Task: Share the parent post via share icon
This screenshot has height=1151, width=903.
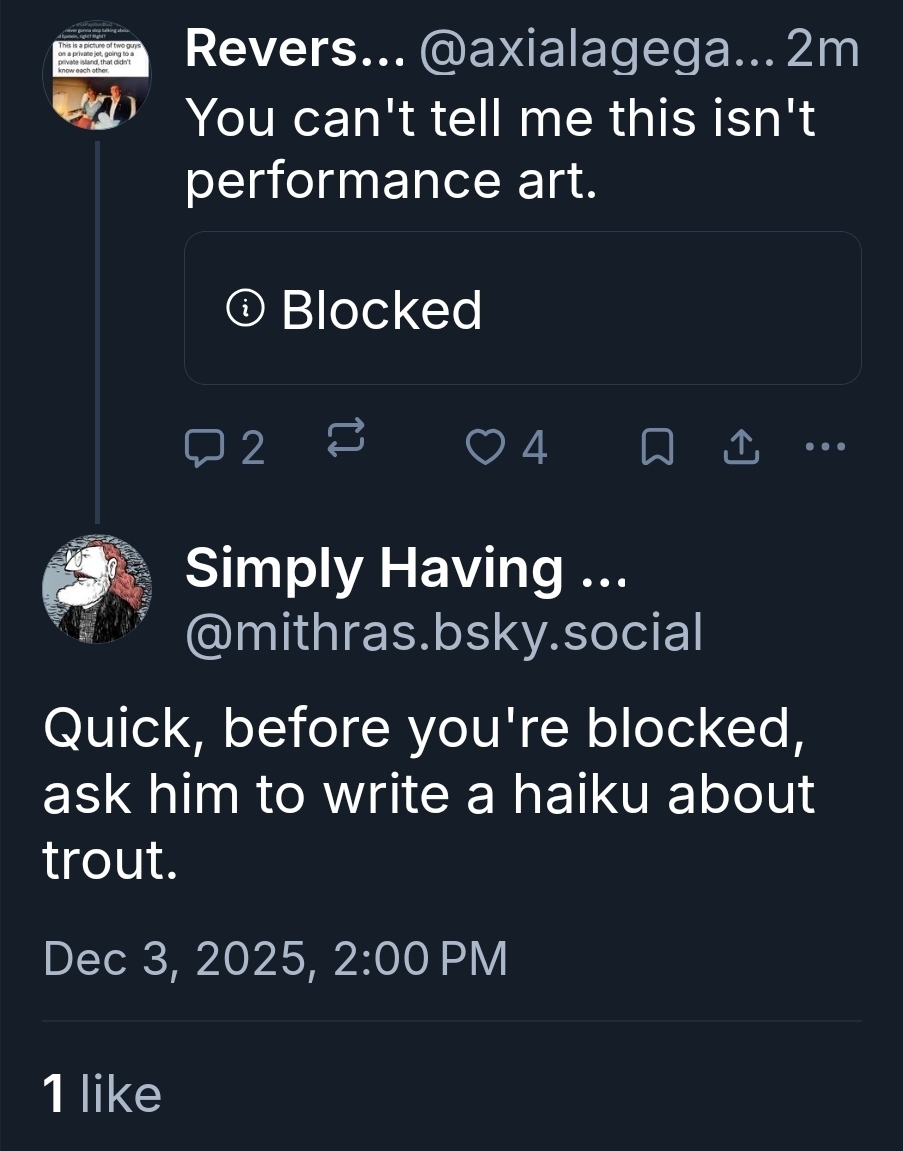Action: tap(741, 449)
